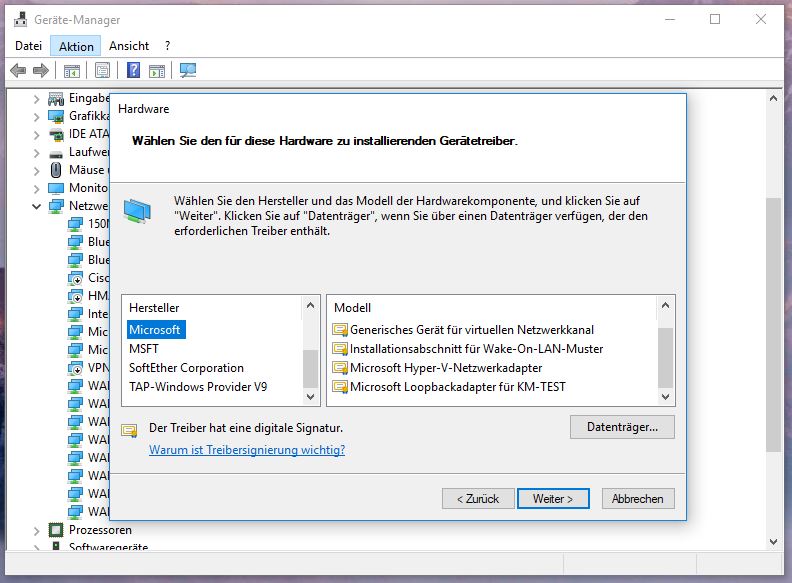Select SoftEther Corporation manufacturer
Image resolution: width=792 pixels, height=583 pixels.
click(186, 368)
